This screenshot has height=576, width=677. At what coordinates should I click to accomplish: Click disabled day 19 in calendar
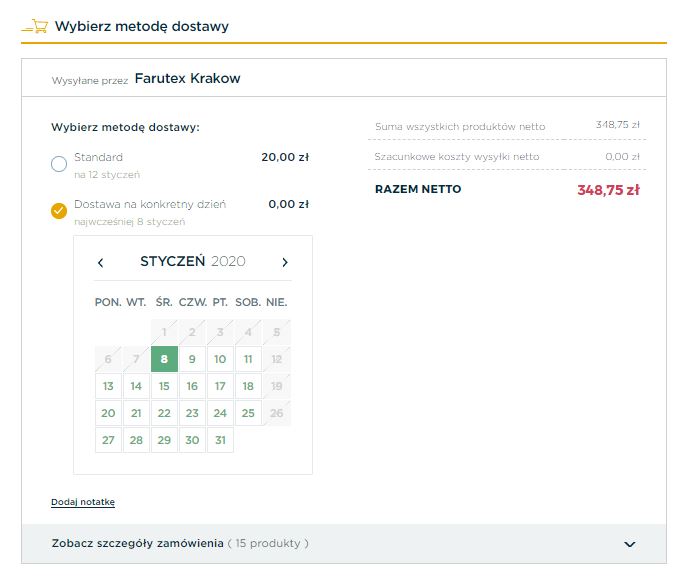(x=277, y=386)
